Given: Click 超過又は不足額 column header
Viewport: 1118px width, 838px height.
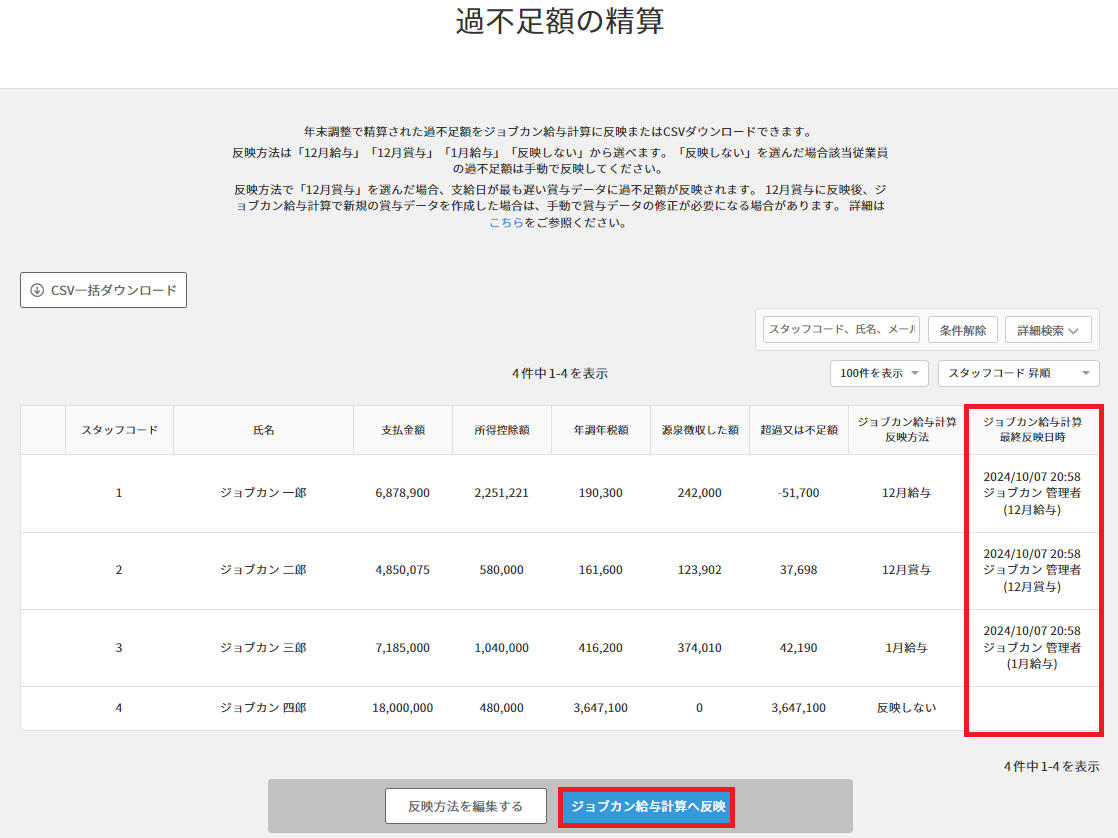Looking at the screenshot, I should pyautogui.click(x=798, y=430).
